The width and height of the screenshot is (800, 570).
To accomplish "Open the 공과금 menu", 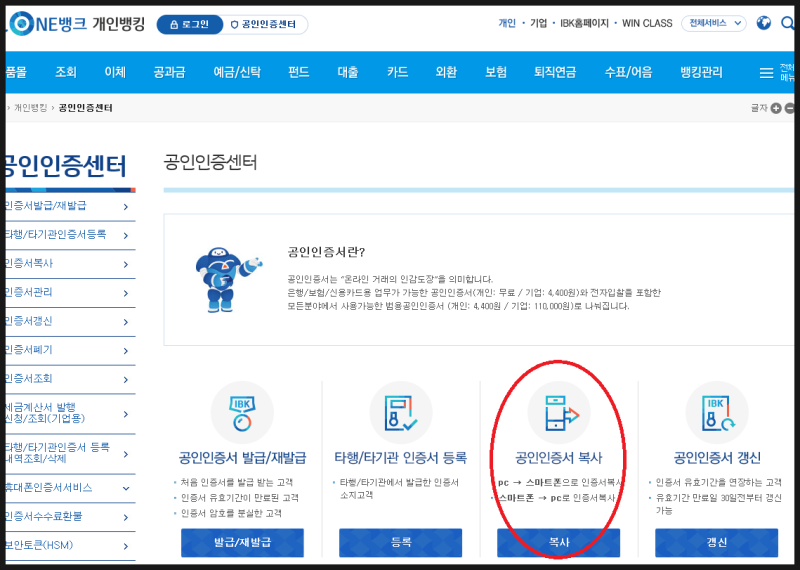I will [169, 72].
